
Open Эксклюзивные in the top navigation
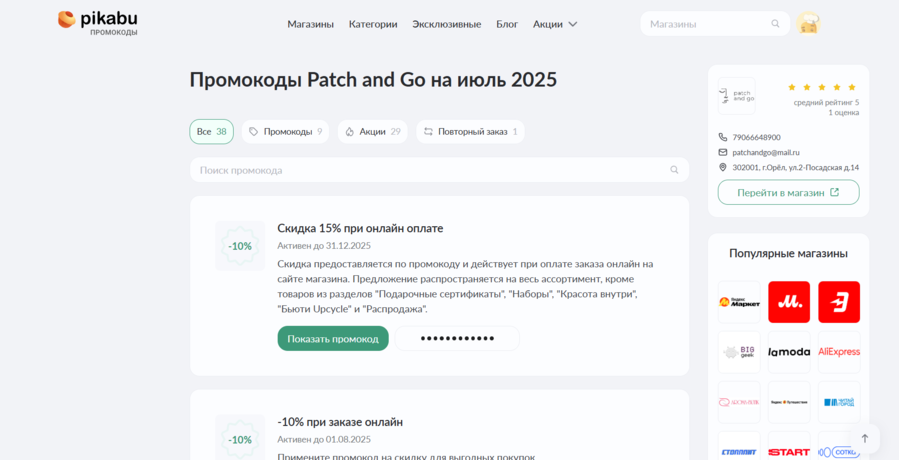pyautogui.click(x=447, y=24)
